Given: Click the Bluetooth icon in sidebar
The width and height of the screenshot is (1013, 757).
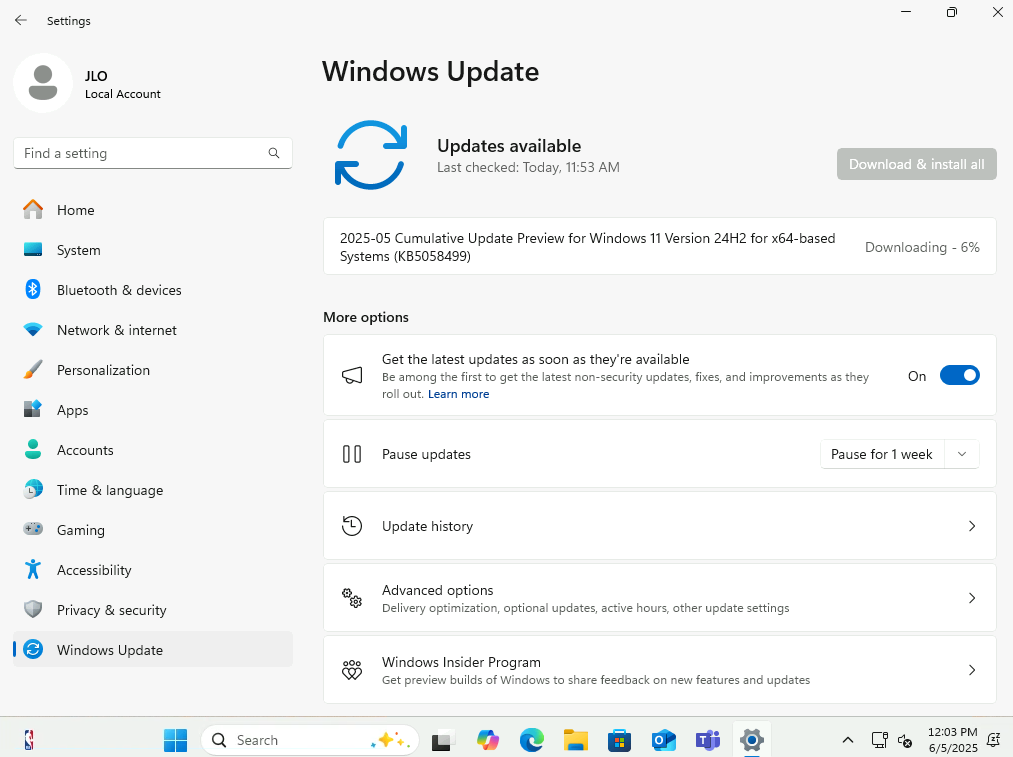Looking at the screenshot, I should (33, 289).
